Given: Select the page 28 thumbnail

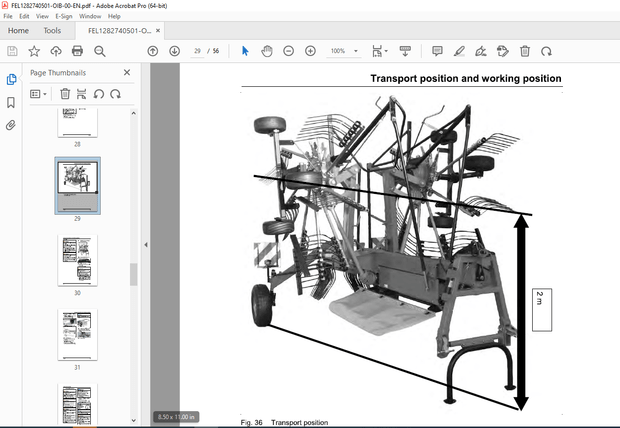Looking at the screenshot, I should point(78,123).
